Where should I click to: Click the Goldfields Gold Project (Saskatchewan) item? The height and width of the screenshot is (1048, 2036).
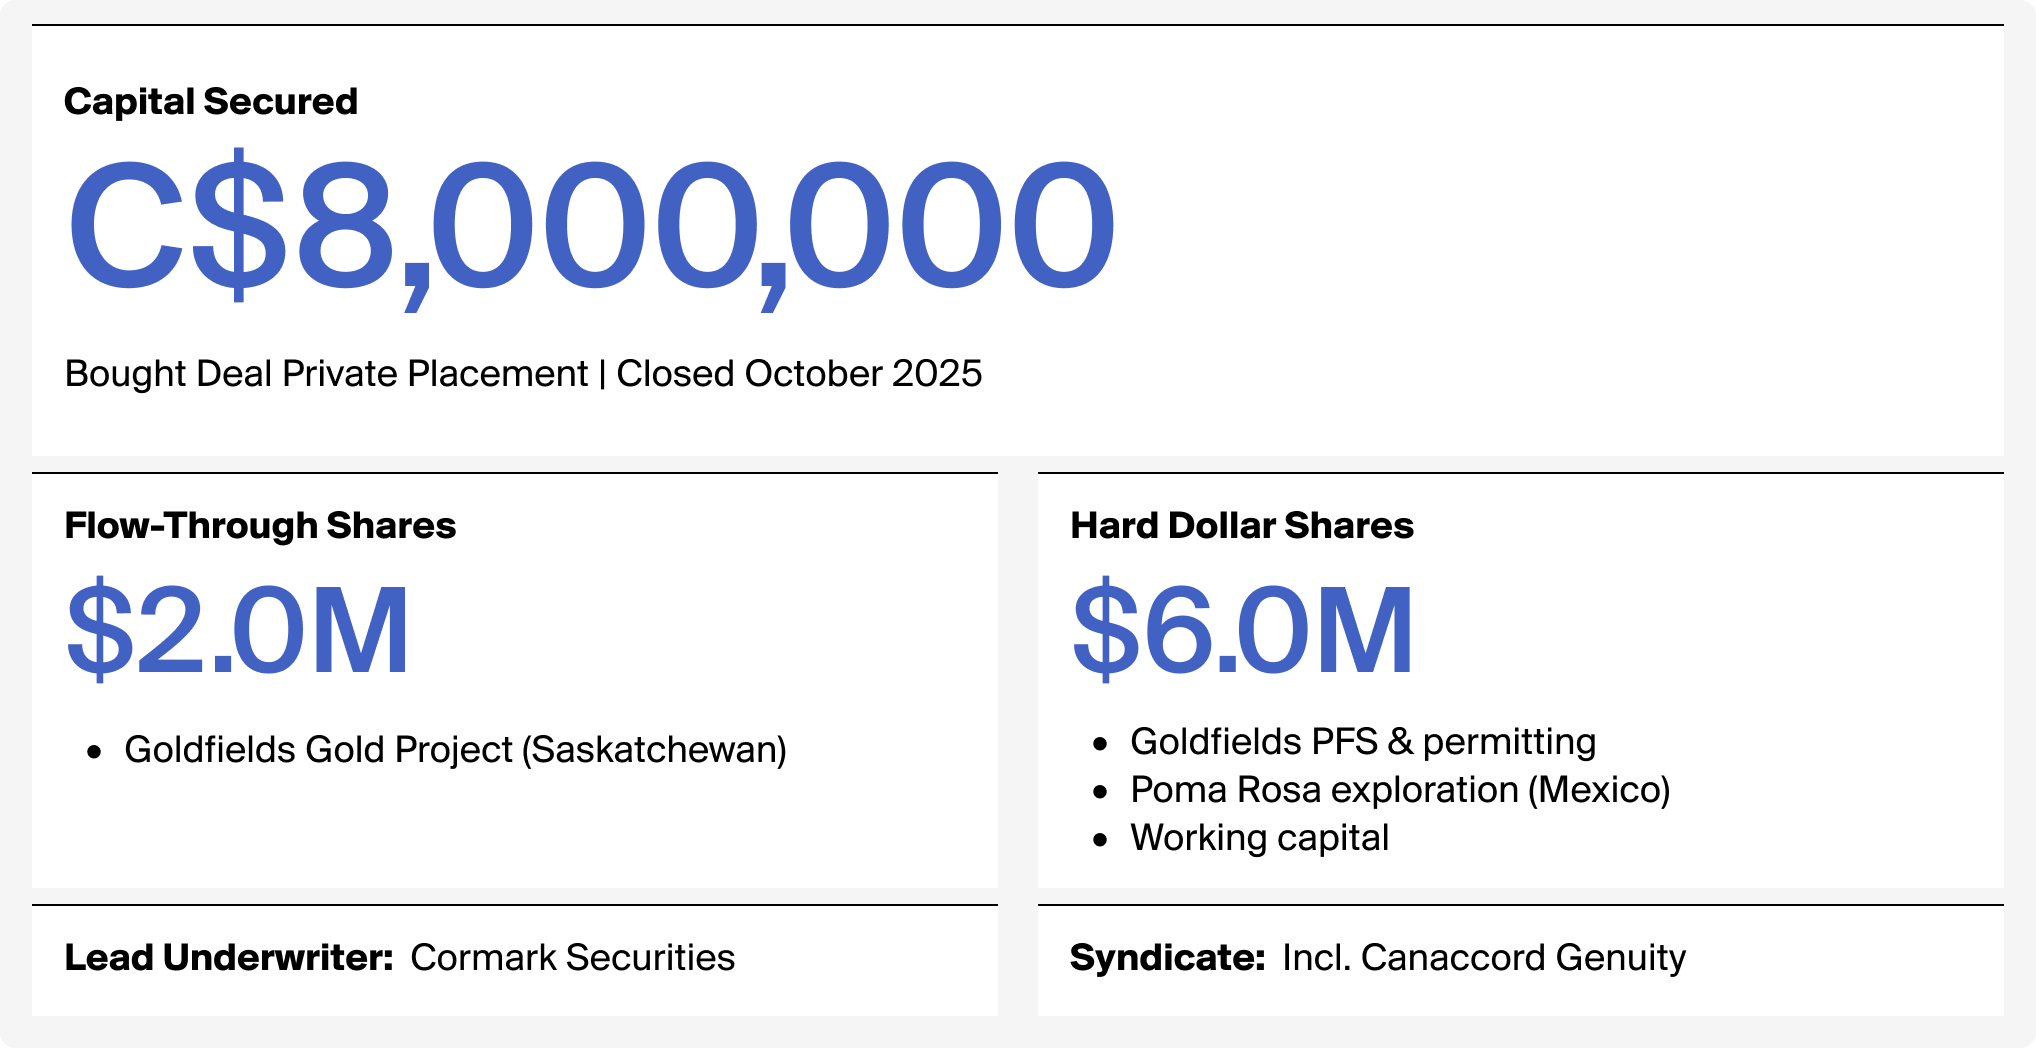[x=455, y=750]
